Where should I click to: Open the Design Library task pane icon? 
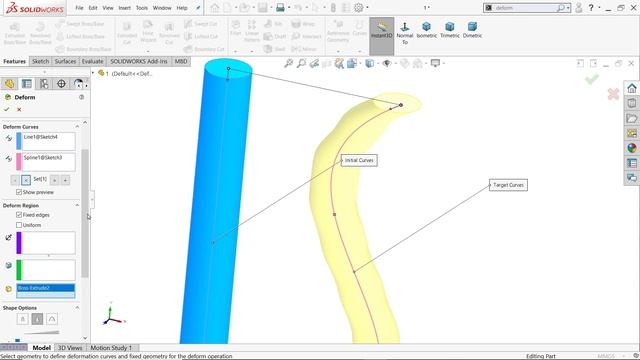pos(632,103)
